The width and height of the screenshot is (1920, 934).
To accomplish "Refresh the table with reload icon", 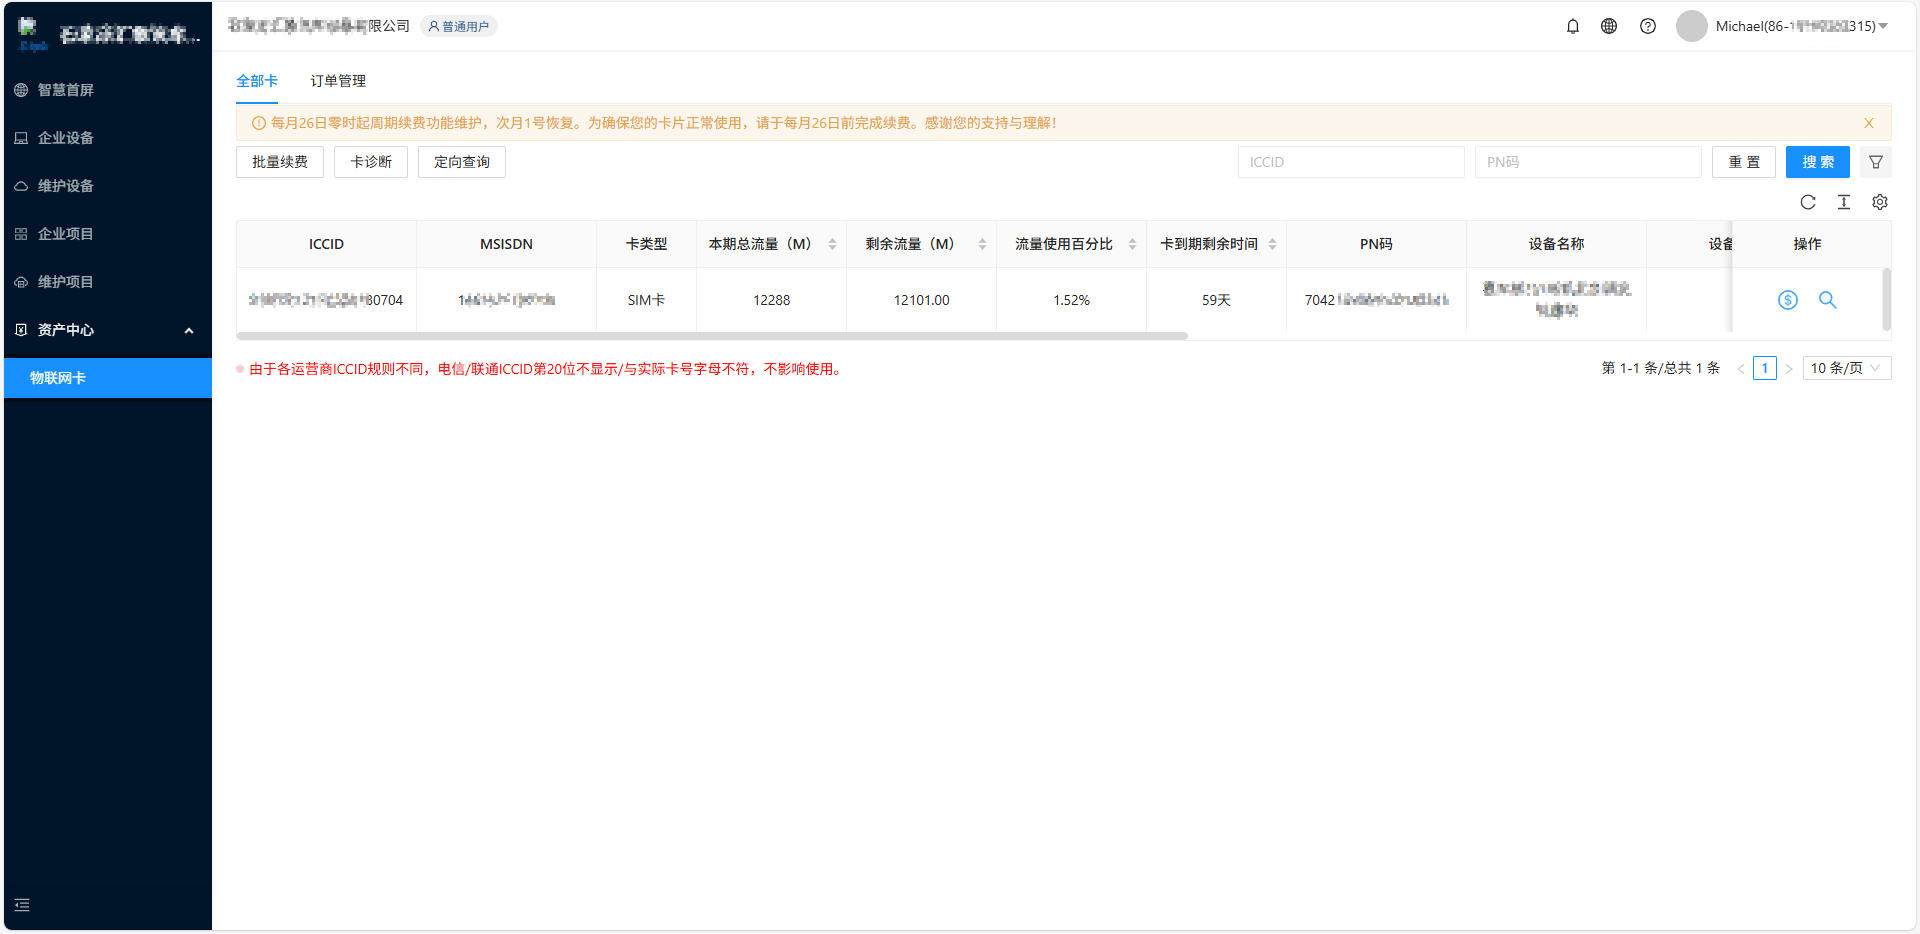I will pyautogui.click(x=1808, y=202).
